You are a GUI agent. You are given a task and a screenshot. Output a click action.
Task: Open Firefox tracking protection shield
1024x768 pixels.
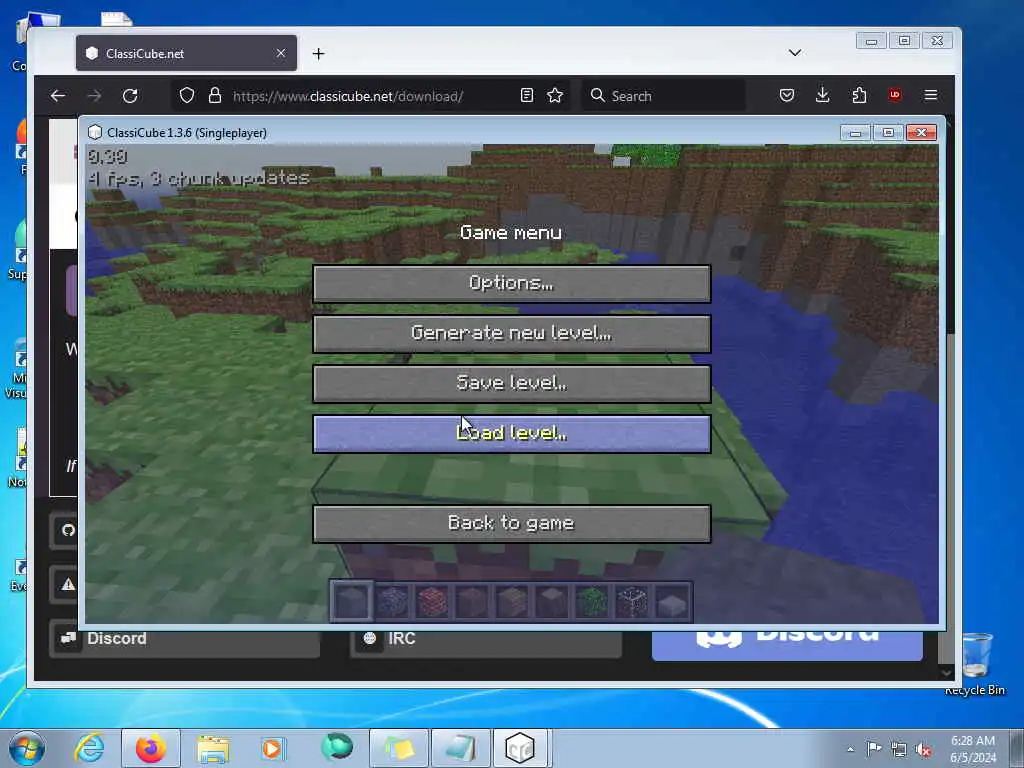(x=187, y=96)
